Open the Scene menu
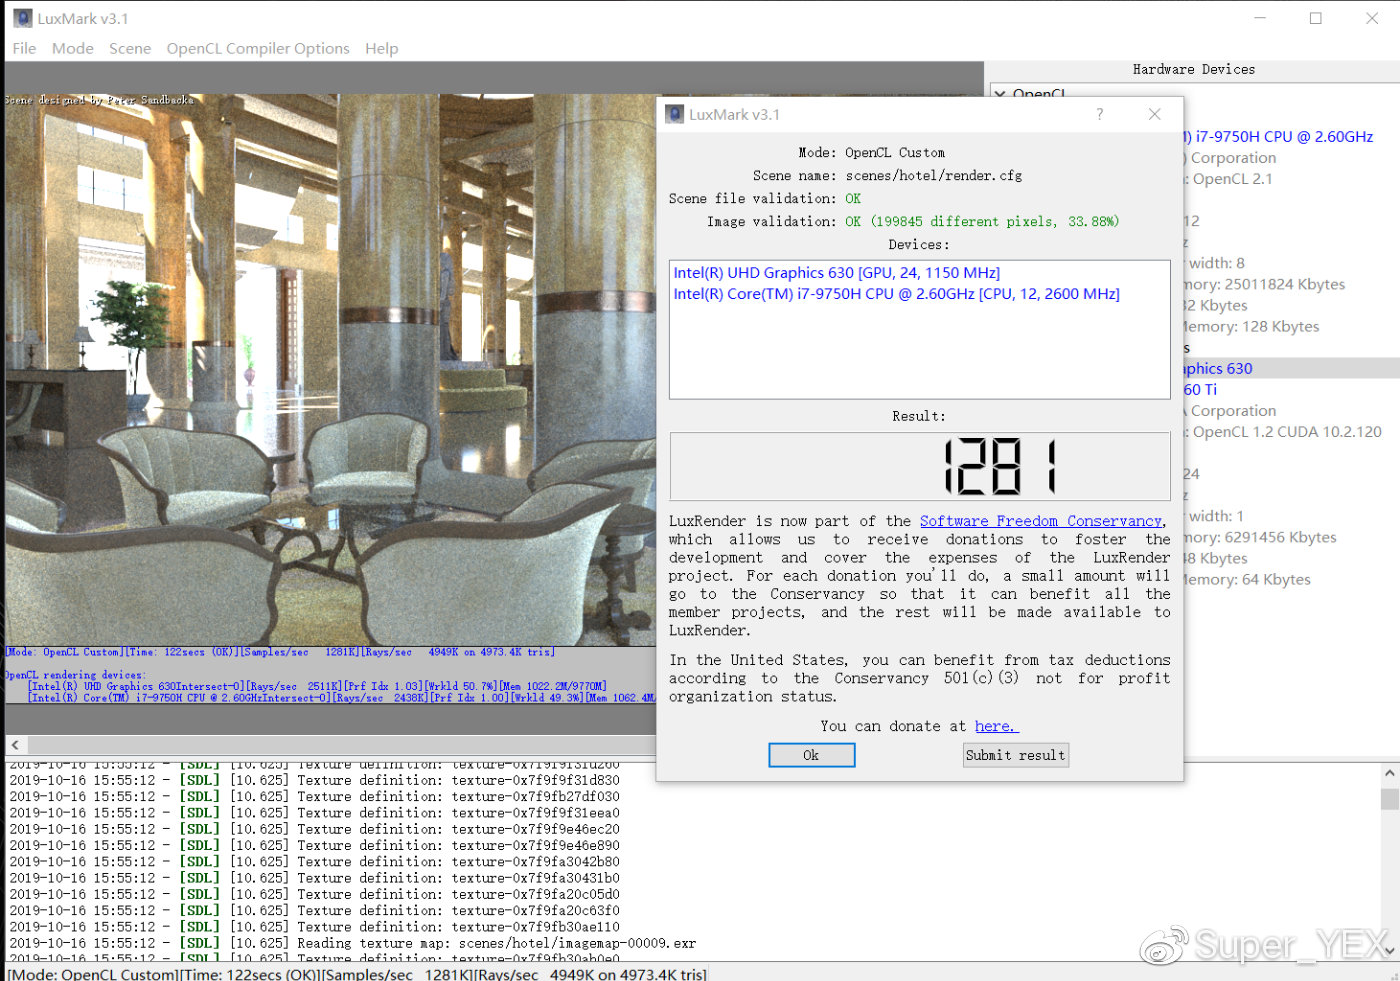Screen dimensions: 1400x981 tap(130, 48)
